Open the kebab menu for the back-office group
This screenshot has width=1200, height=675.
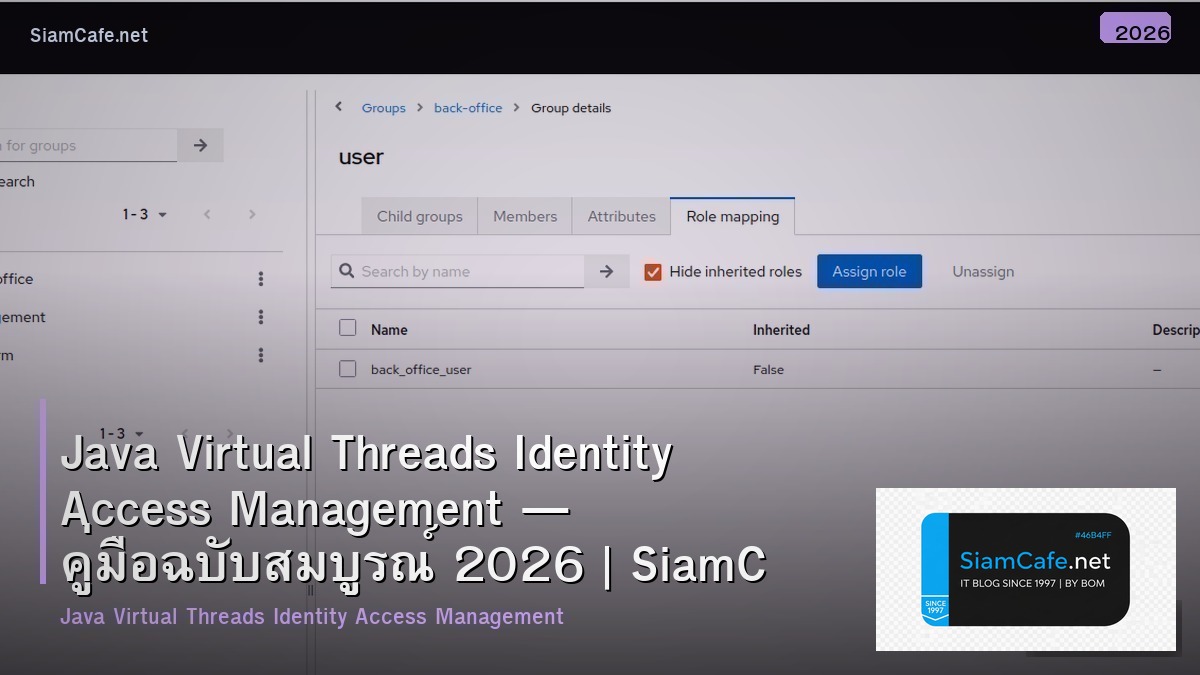(260, 279)
